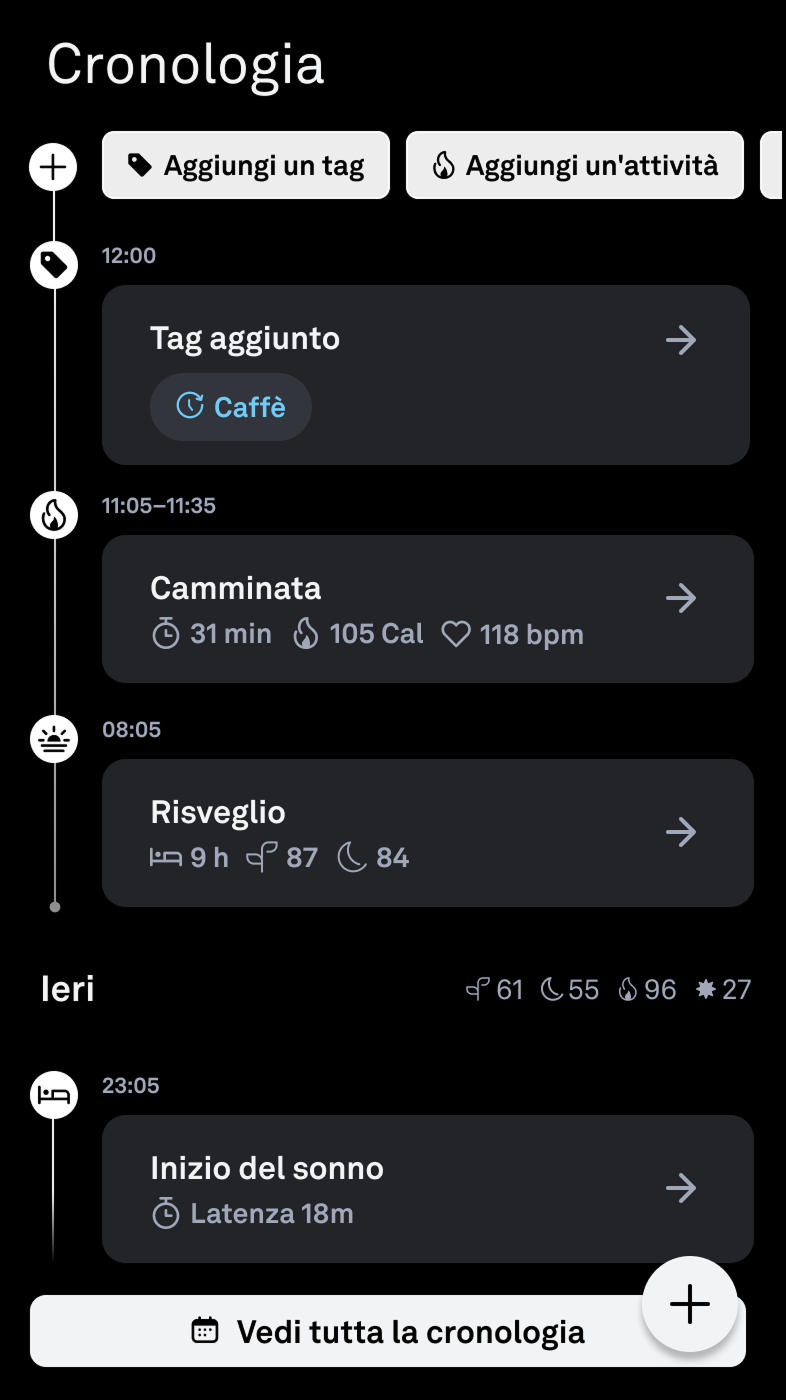Tap Vedi tutta la cronologia

388,1332
